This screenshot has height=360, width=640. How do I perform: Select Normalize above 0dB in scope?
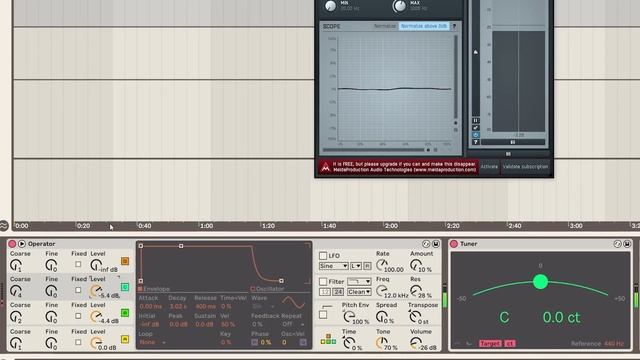(x=424, y=26)
